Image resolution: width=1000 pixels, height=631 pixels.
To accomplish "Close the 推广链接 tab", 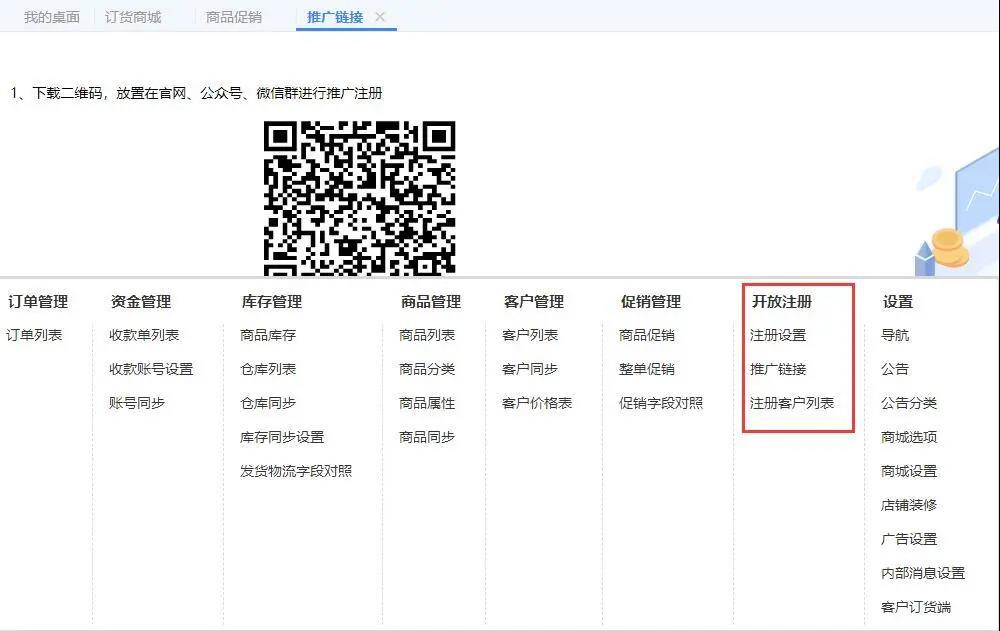I will pyautogui.click(x=380, y=17).
